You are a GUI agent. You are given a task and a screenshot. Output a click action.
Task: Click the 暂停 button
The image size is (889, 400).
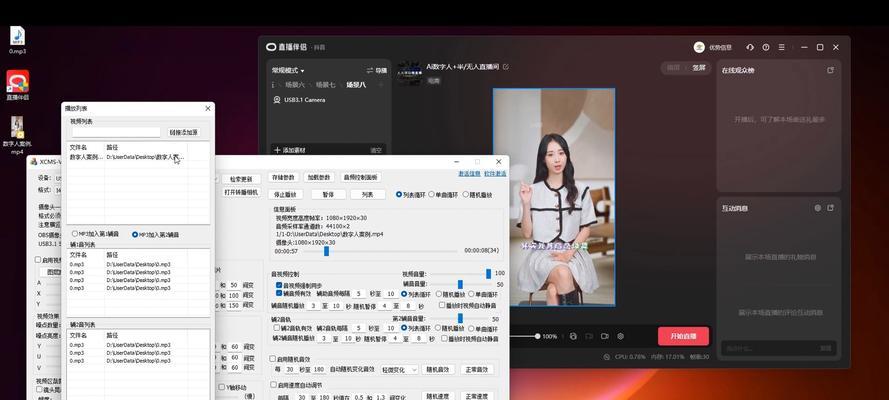coord(328,194)
